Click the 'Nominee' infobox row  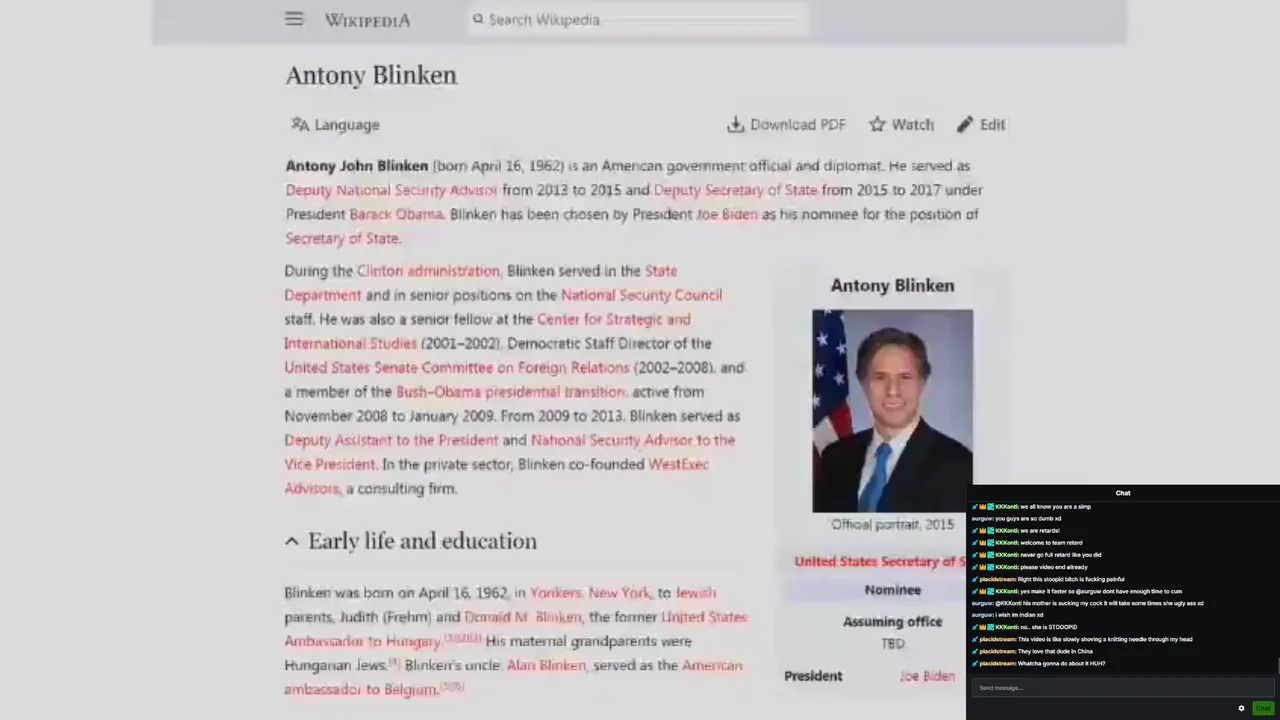(x=892, y=590)
